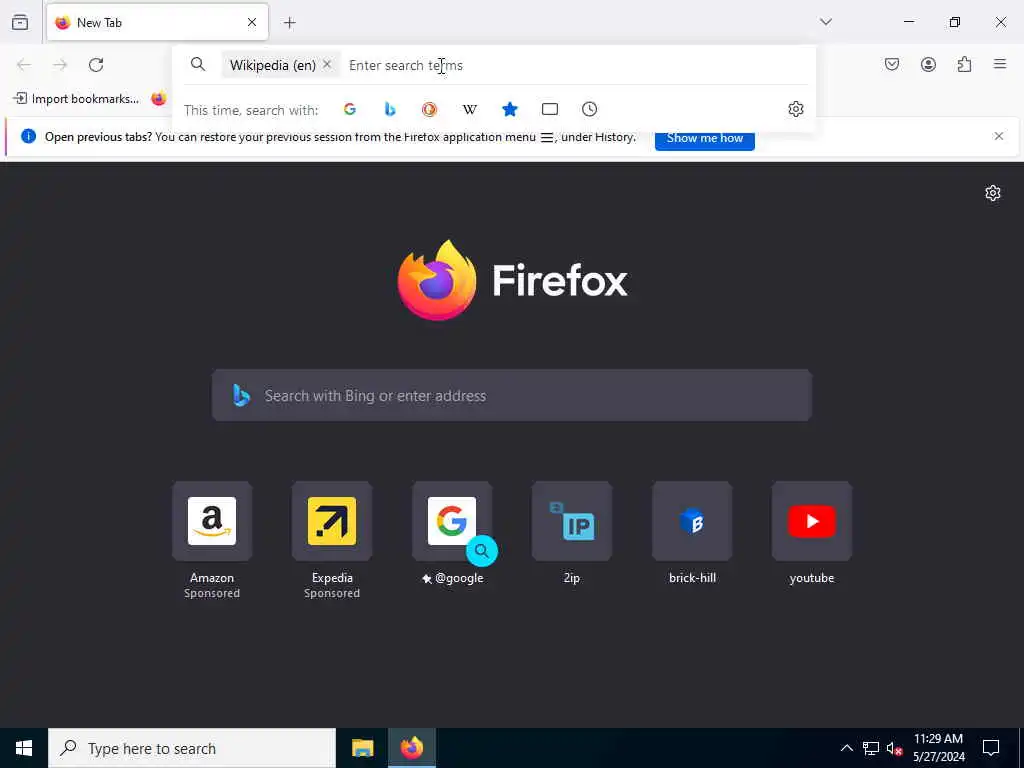
Task: Click the Firefox taskbar icon
Action: point(411,748)
